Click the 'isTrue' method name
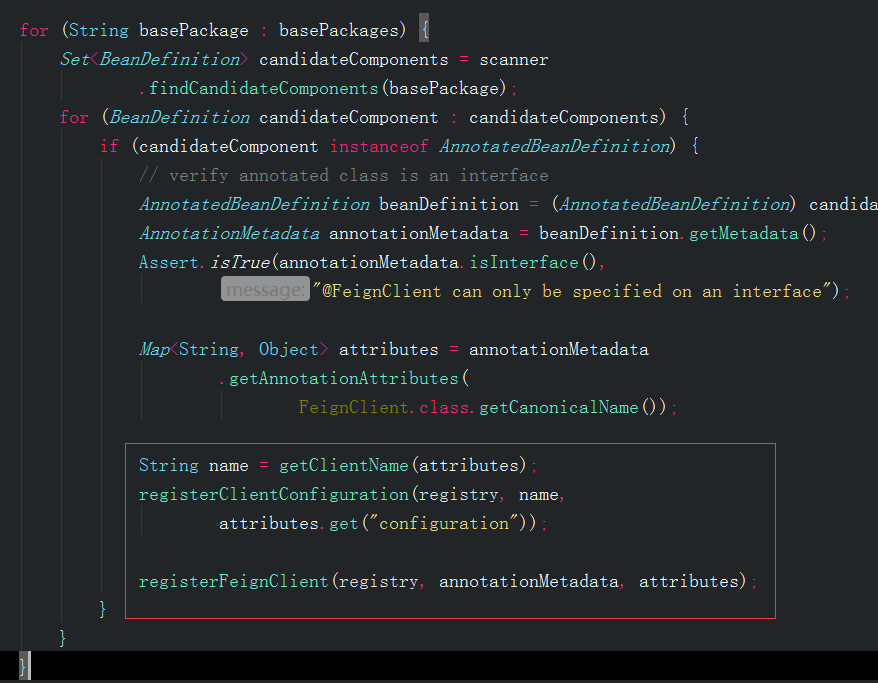Viewport: 878px width, 683px height. pos(240,263)
